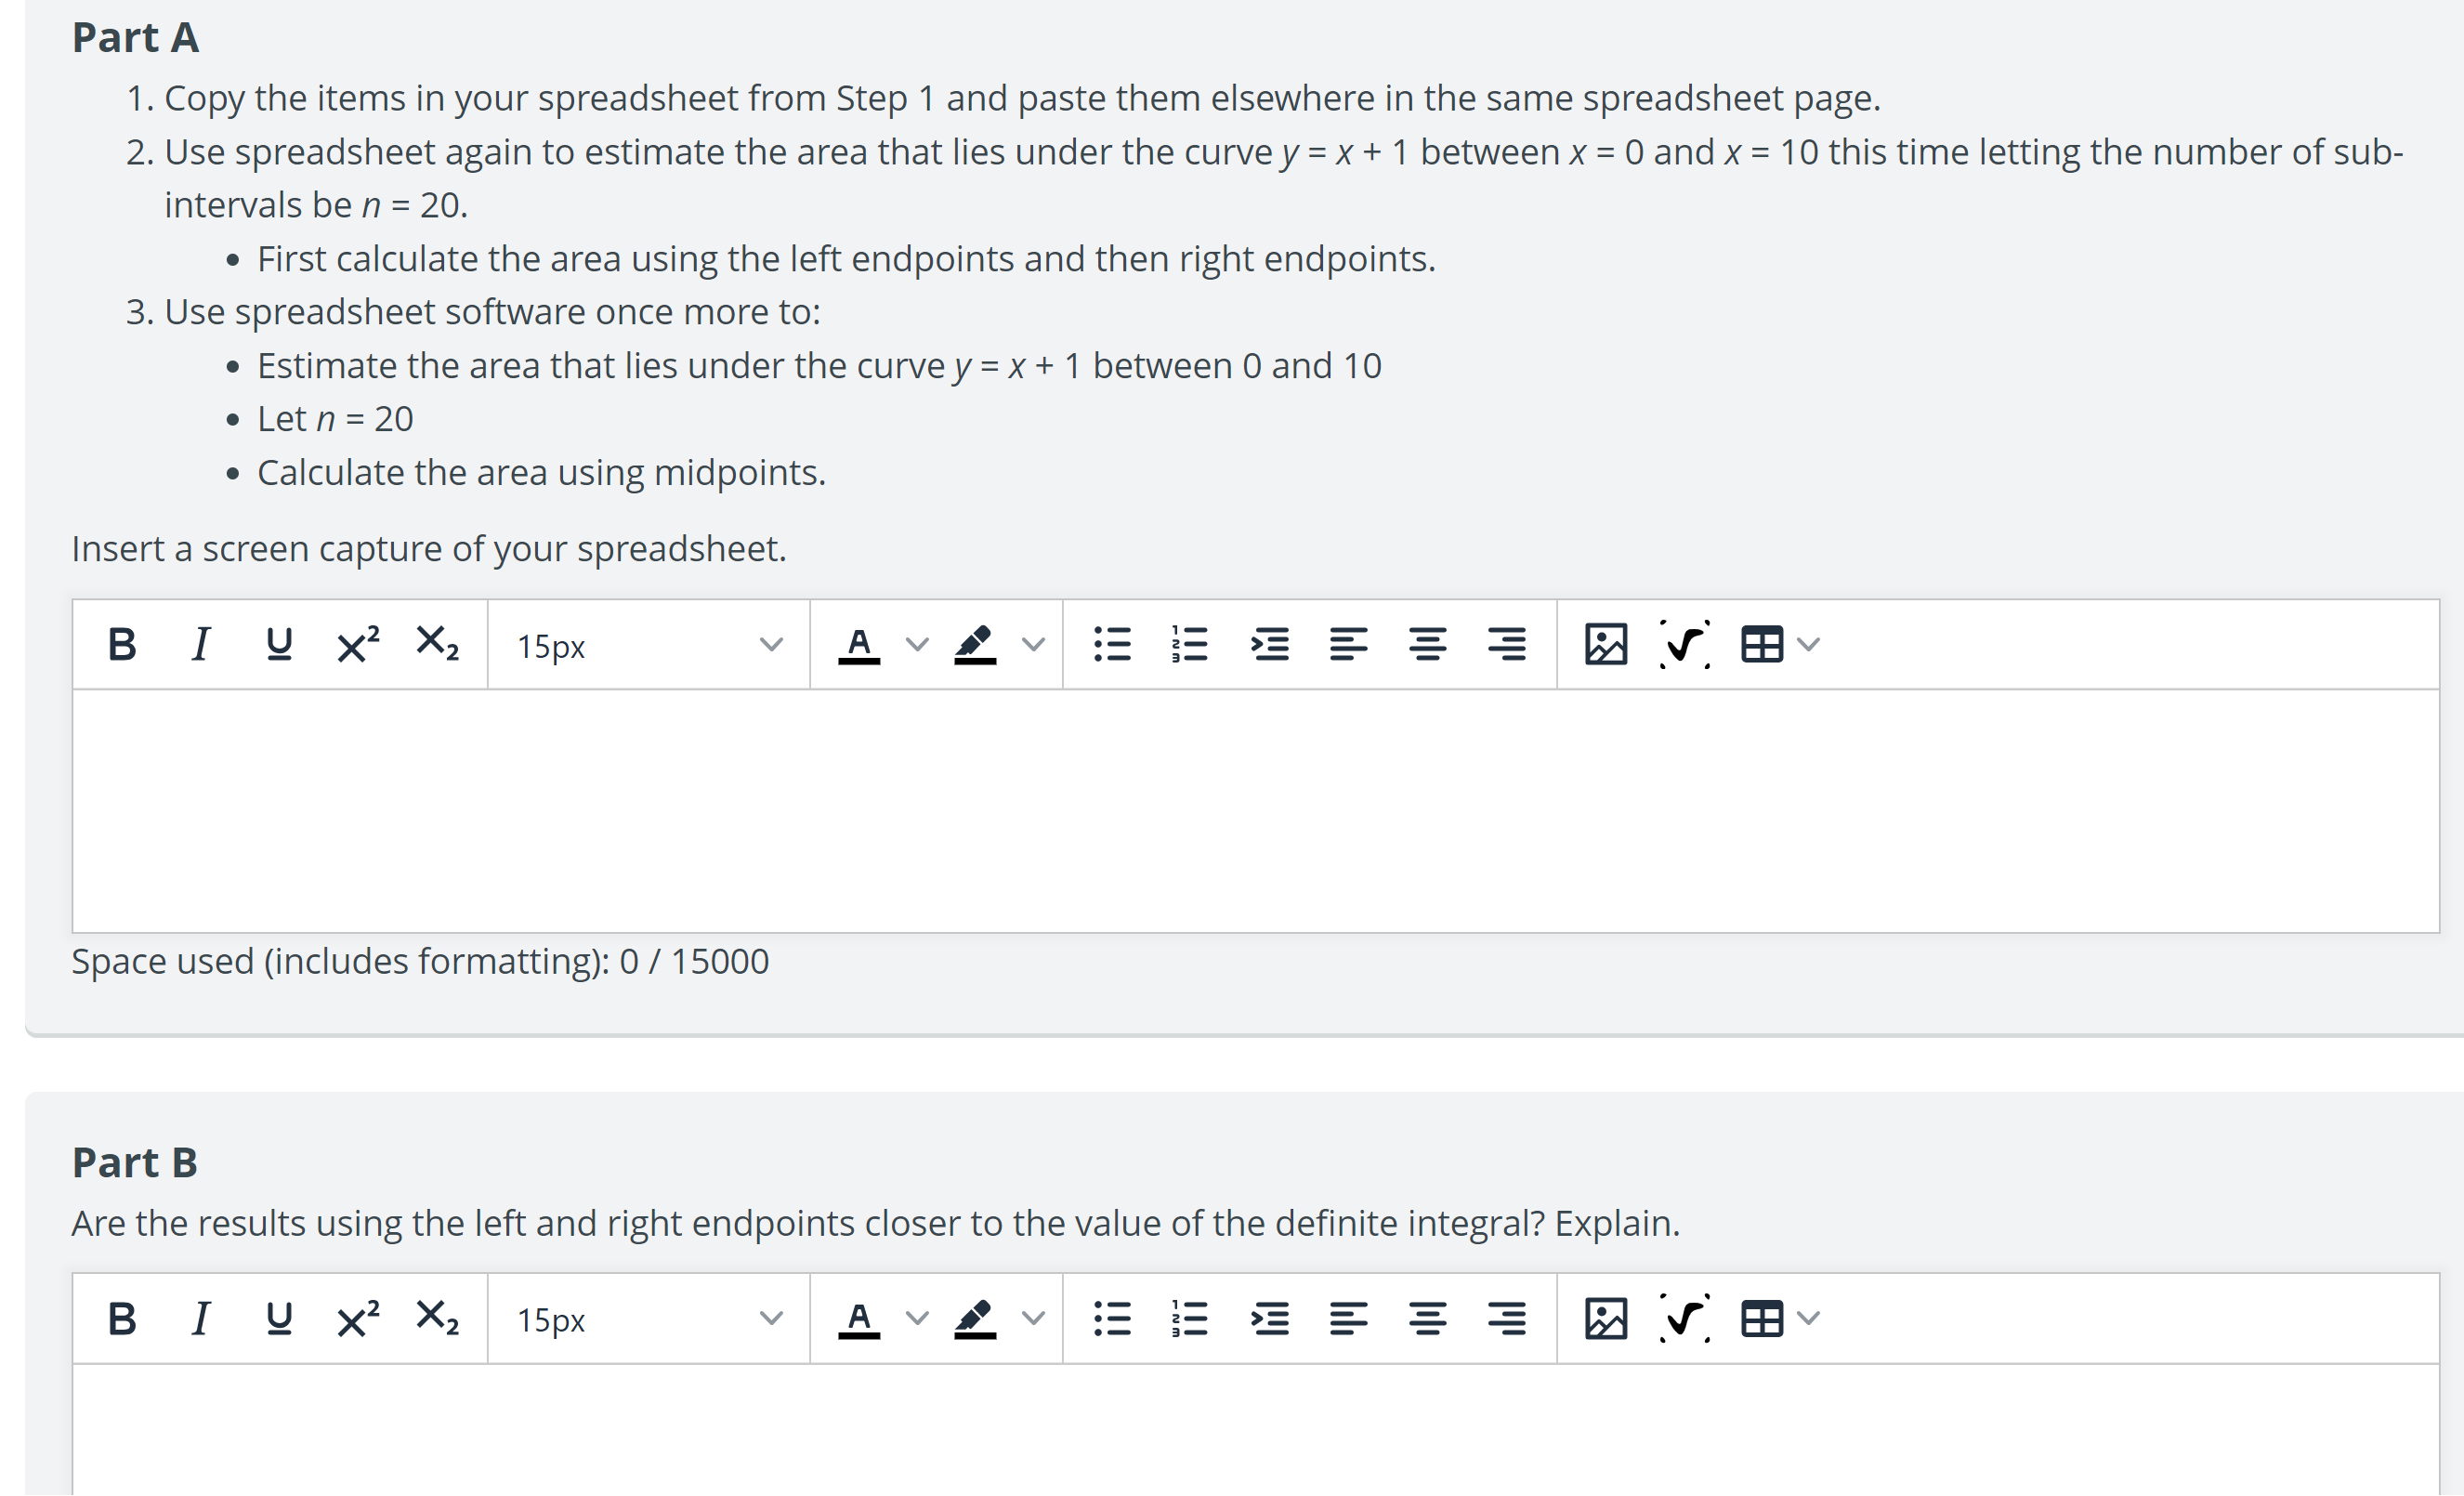Image resolution: width=2464 pixels, height=1496 pixels.
Task: Toggle Italic in Part A editor
Action: (200, 645)
